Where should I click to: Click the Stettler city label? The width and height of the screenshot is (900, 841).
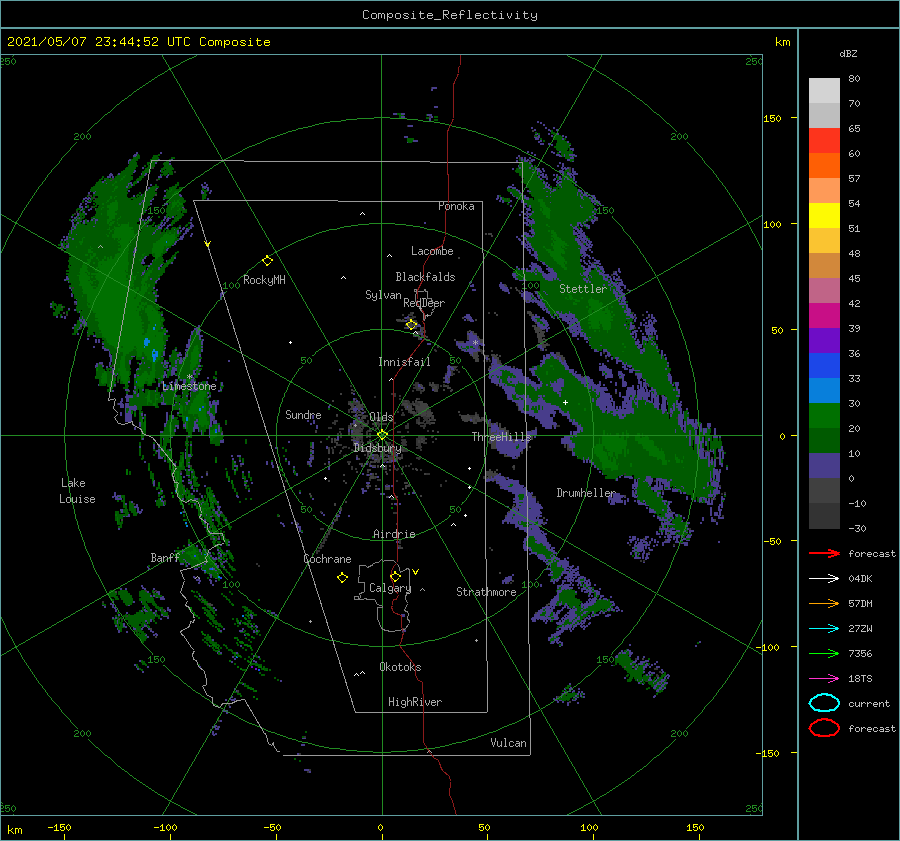[583, 289]
